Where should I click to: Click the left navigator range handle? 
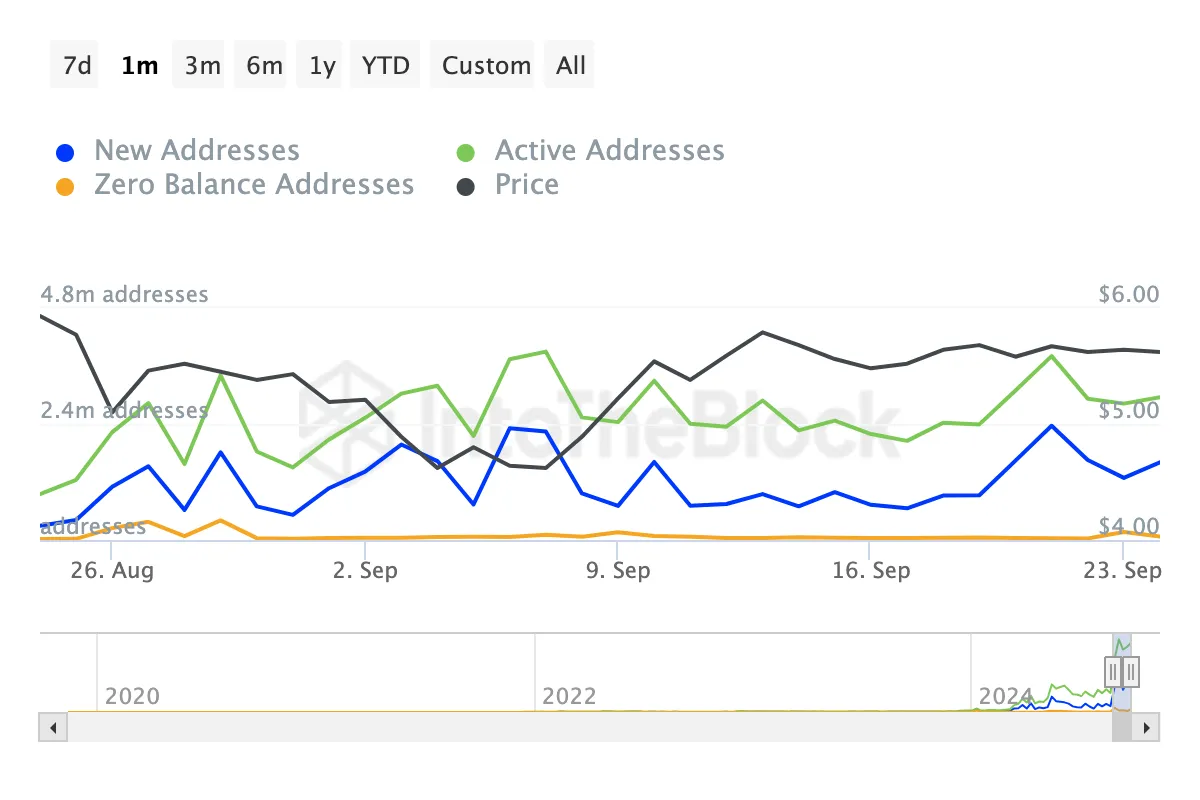click(x=1113, y=670)
